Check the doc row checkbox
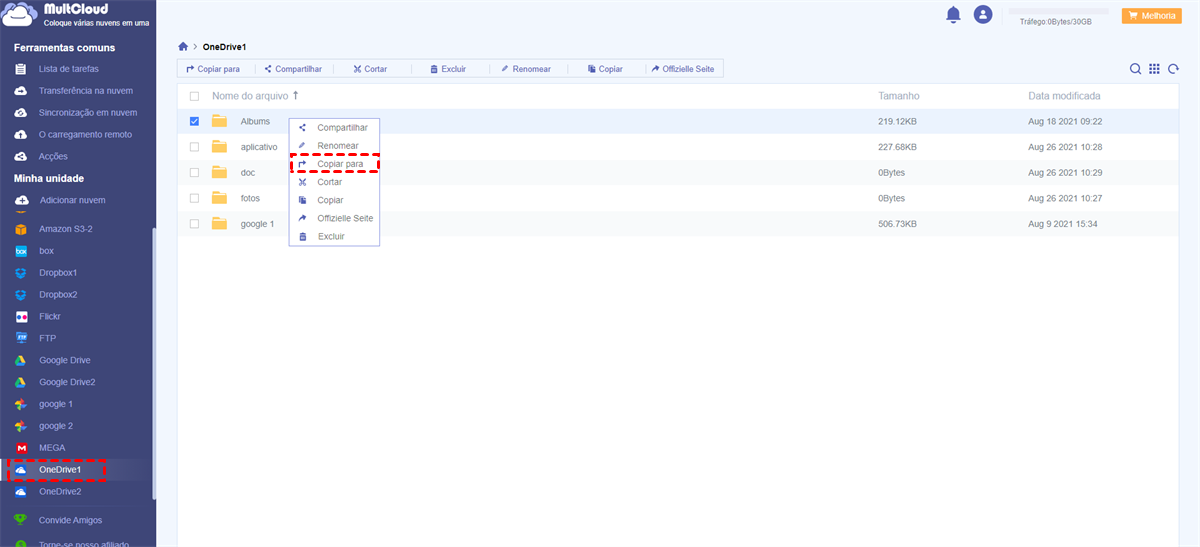This screenshot has height=547, width=1200. tap(194, 172)
